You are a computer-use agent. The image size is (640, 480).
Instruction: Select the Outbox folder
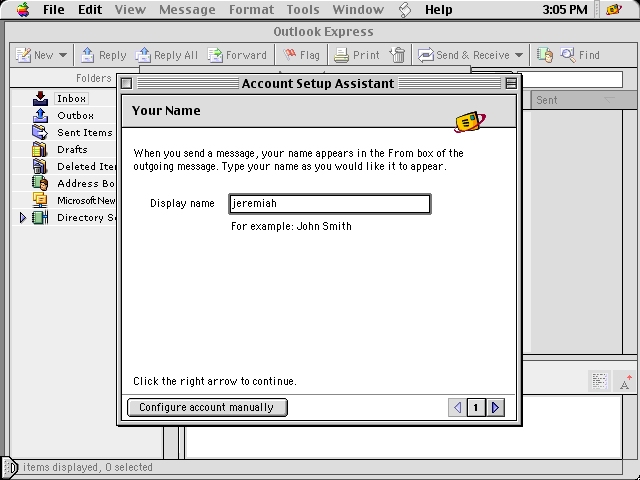click(76, 116)
